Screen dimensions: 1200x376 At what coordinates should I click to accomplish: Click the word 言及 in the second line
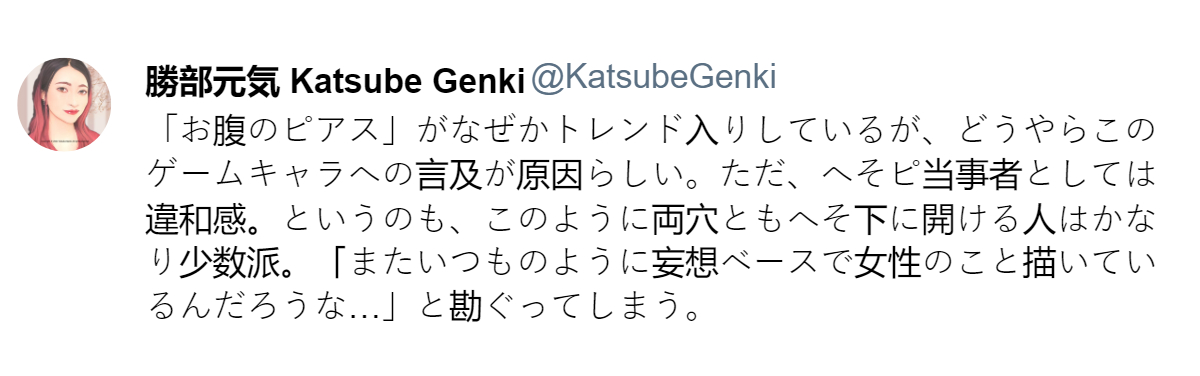[449, 174]
